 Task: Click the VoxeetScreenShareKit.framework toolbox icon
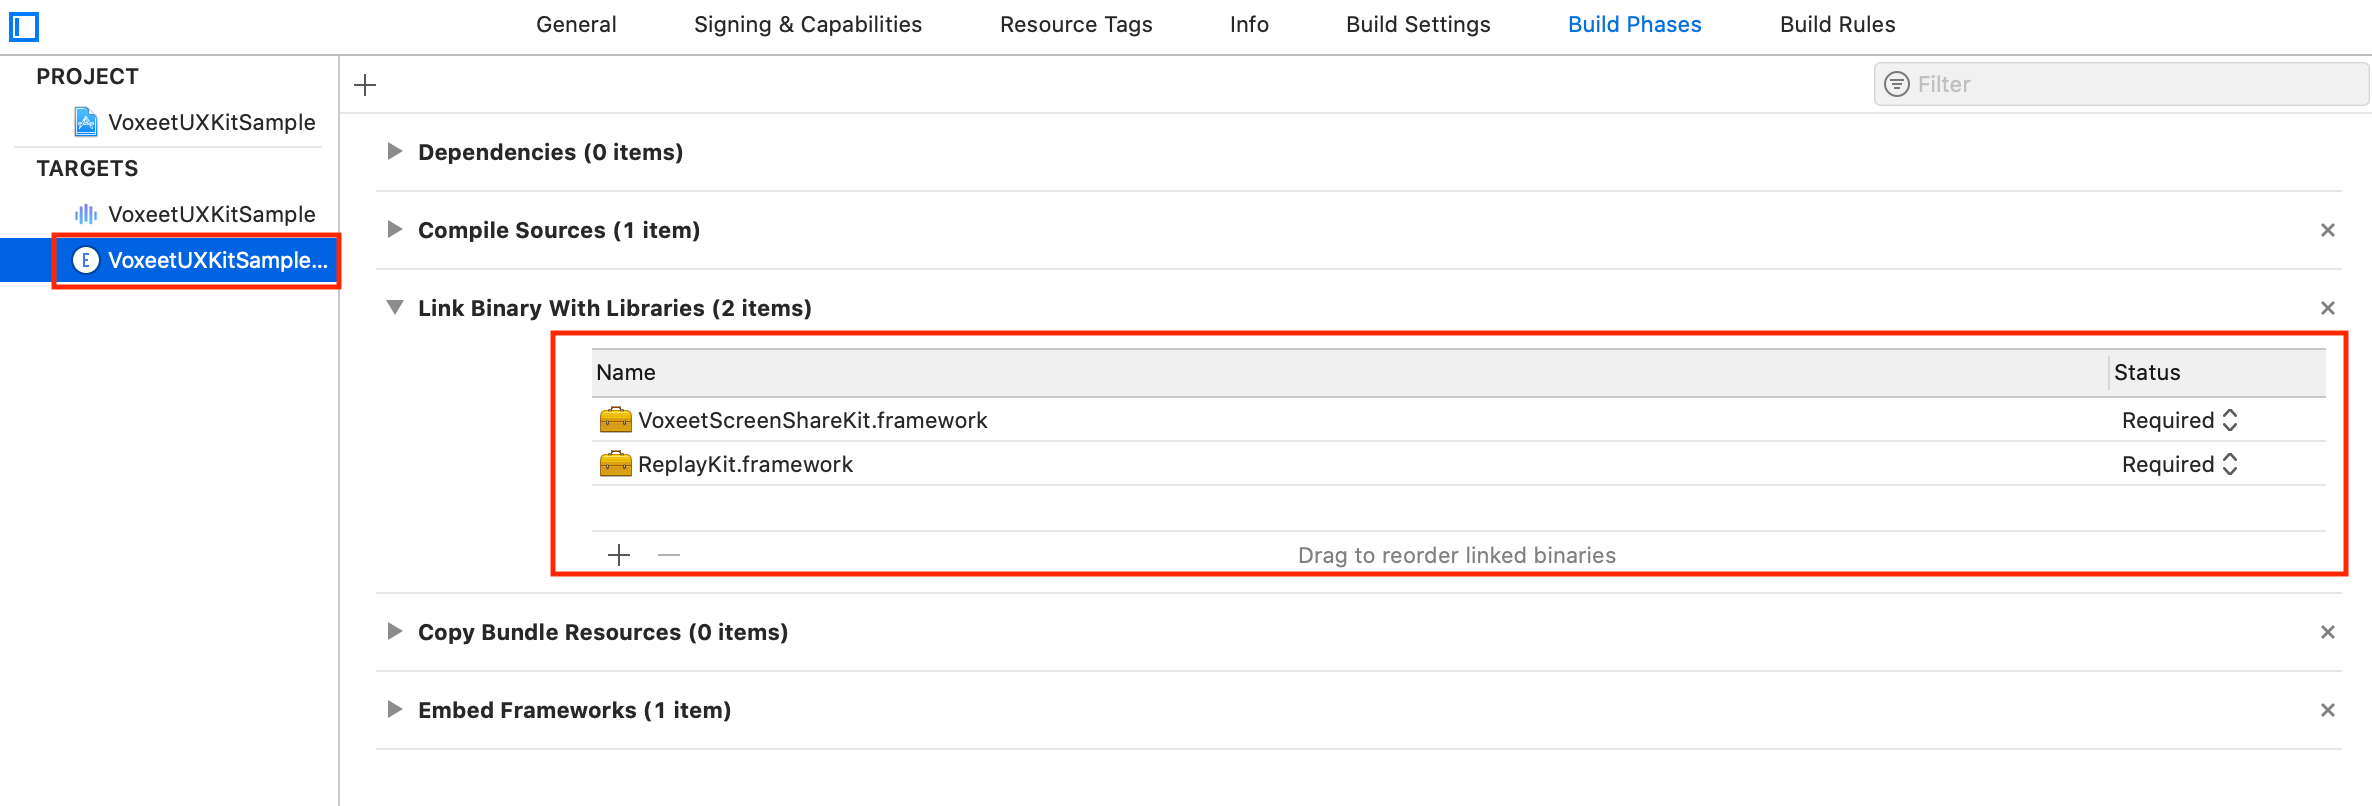616,420
